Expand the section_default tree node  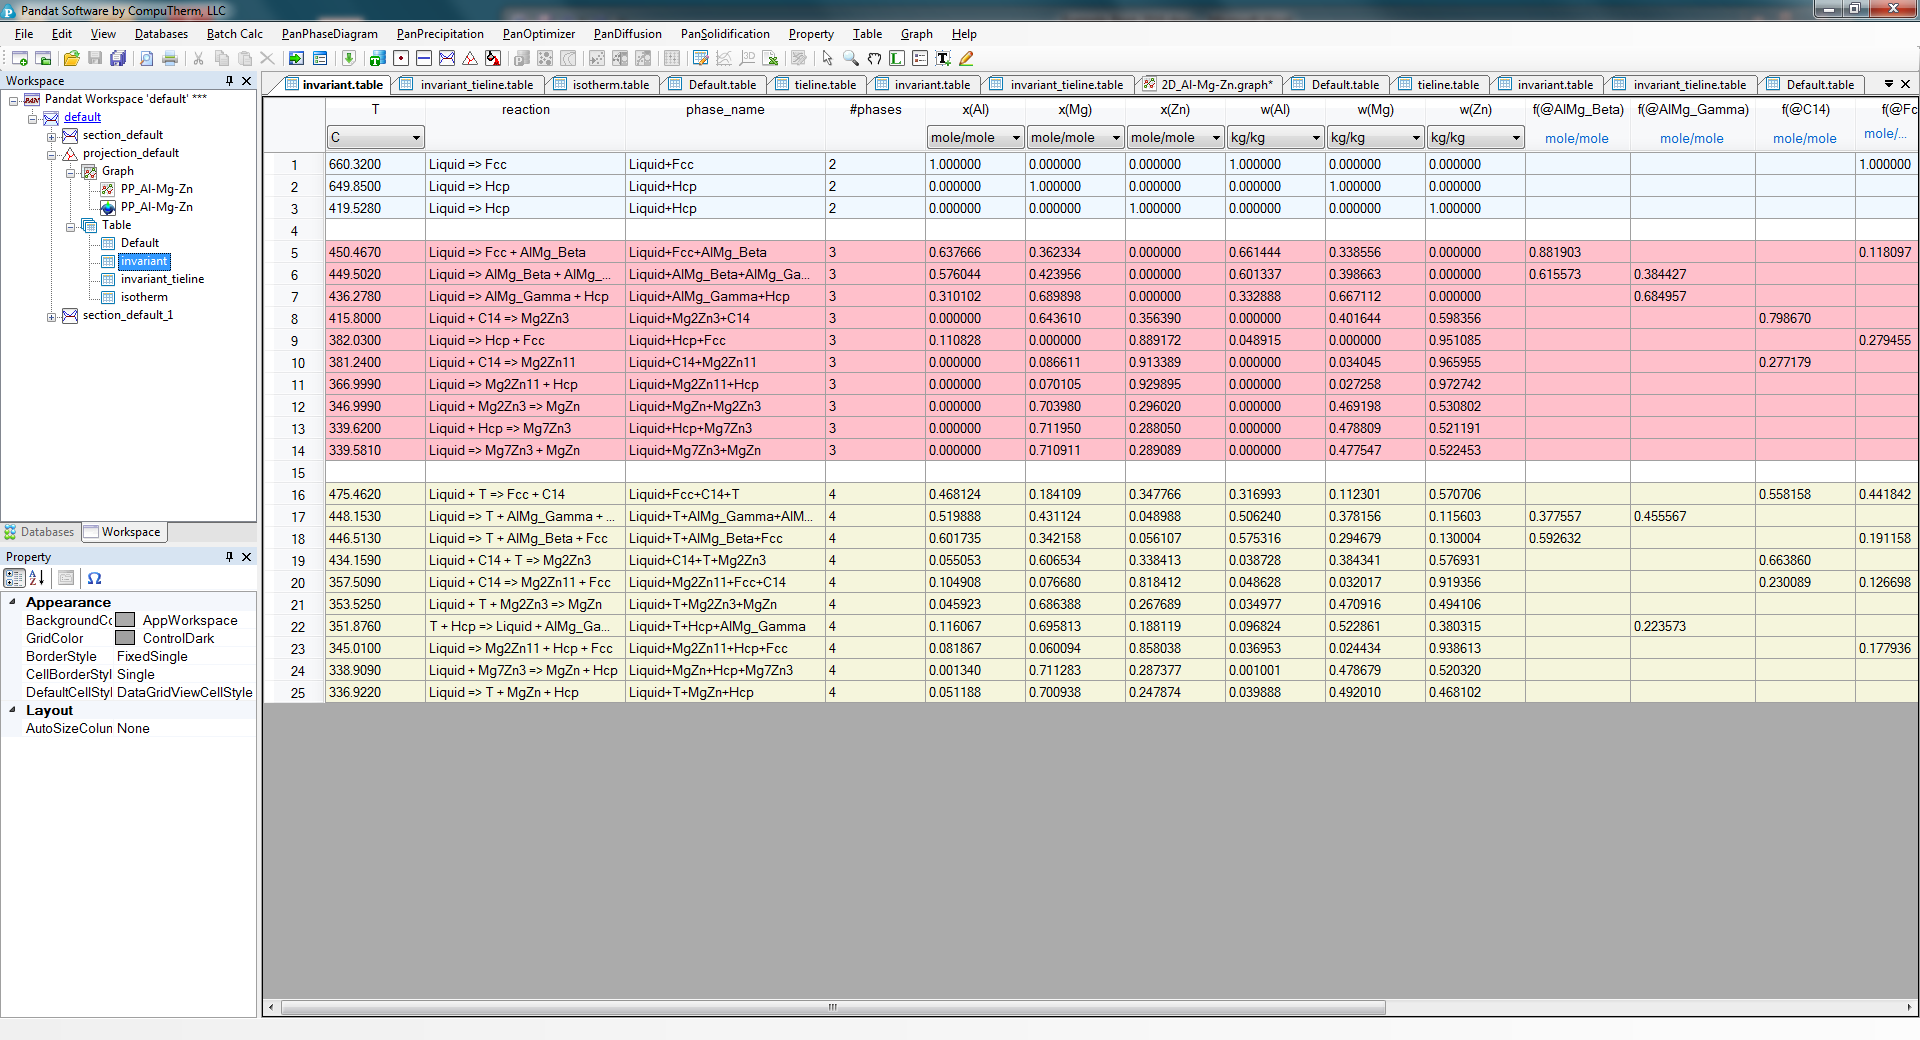pyautogui.click(x=52, y=136)
